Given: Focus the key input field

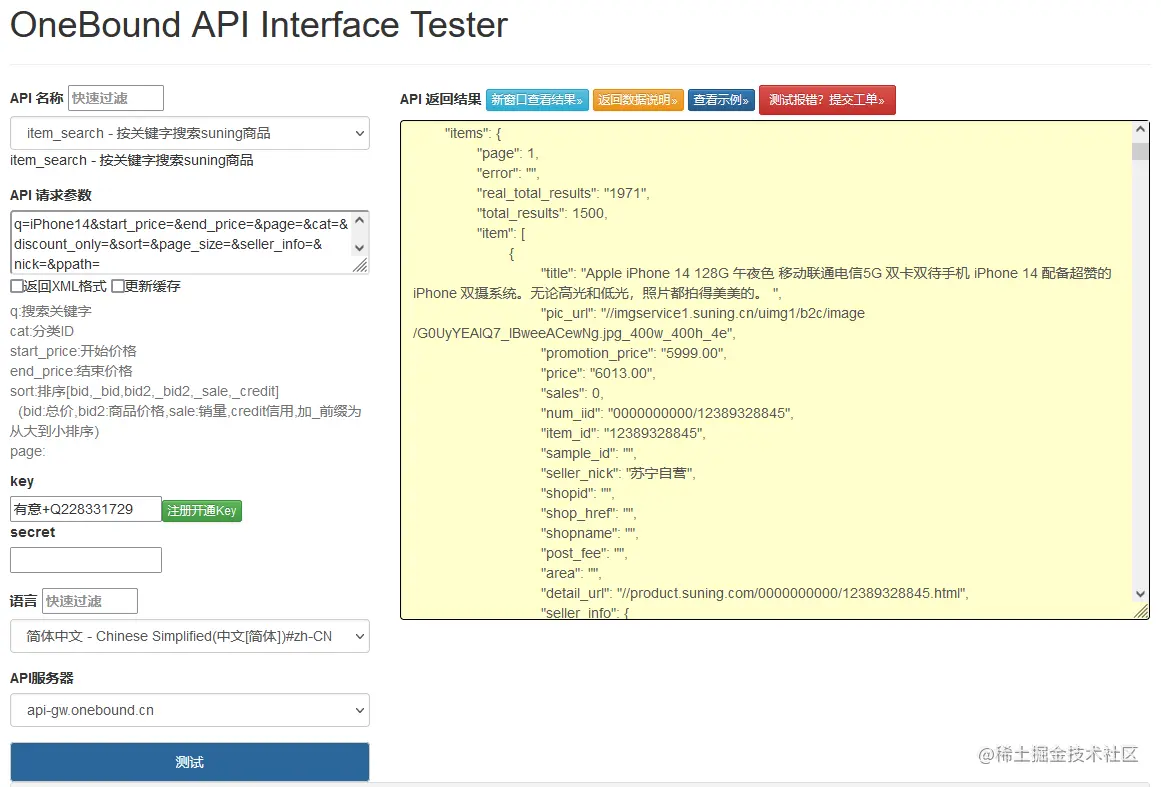Looking at the screenshot, I should (86, 509).
